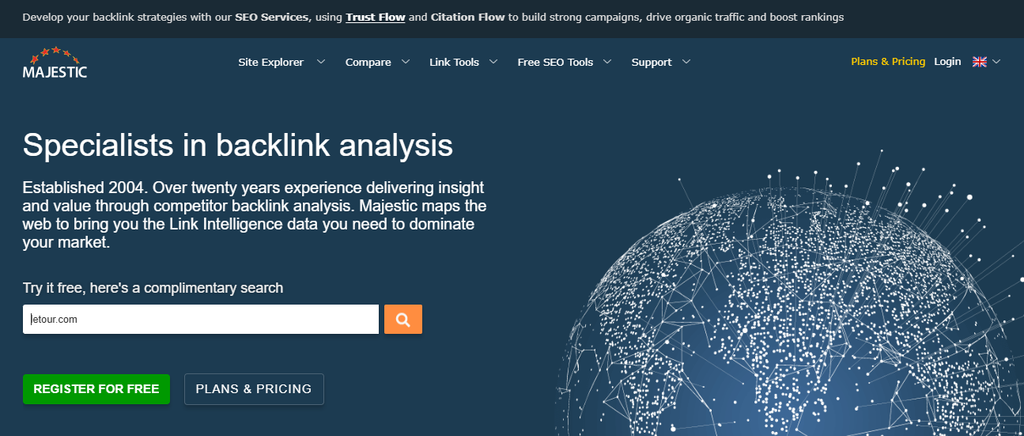Follow the Trust Flow link in the banner
Image resolution: width=1024 pixels, height=436 pixels.
376,18
